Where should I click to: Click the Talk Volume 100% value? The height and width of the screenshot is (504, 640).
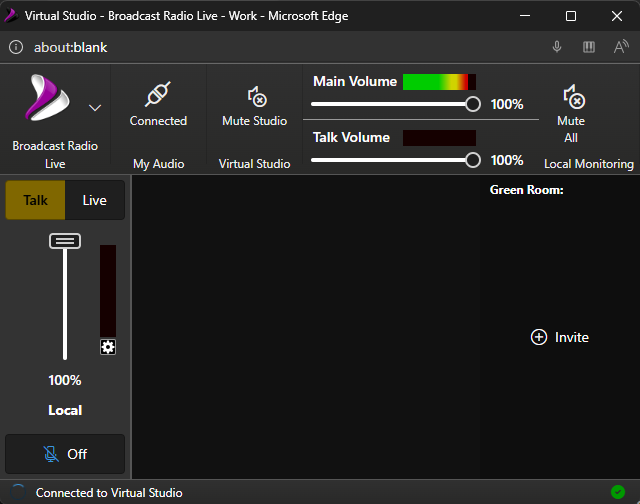point(507,160)
